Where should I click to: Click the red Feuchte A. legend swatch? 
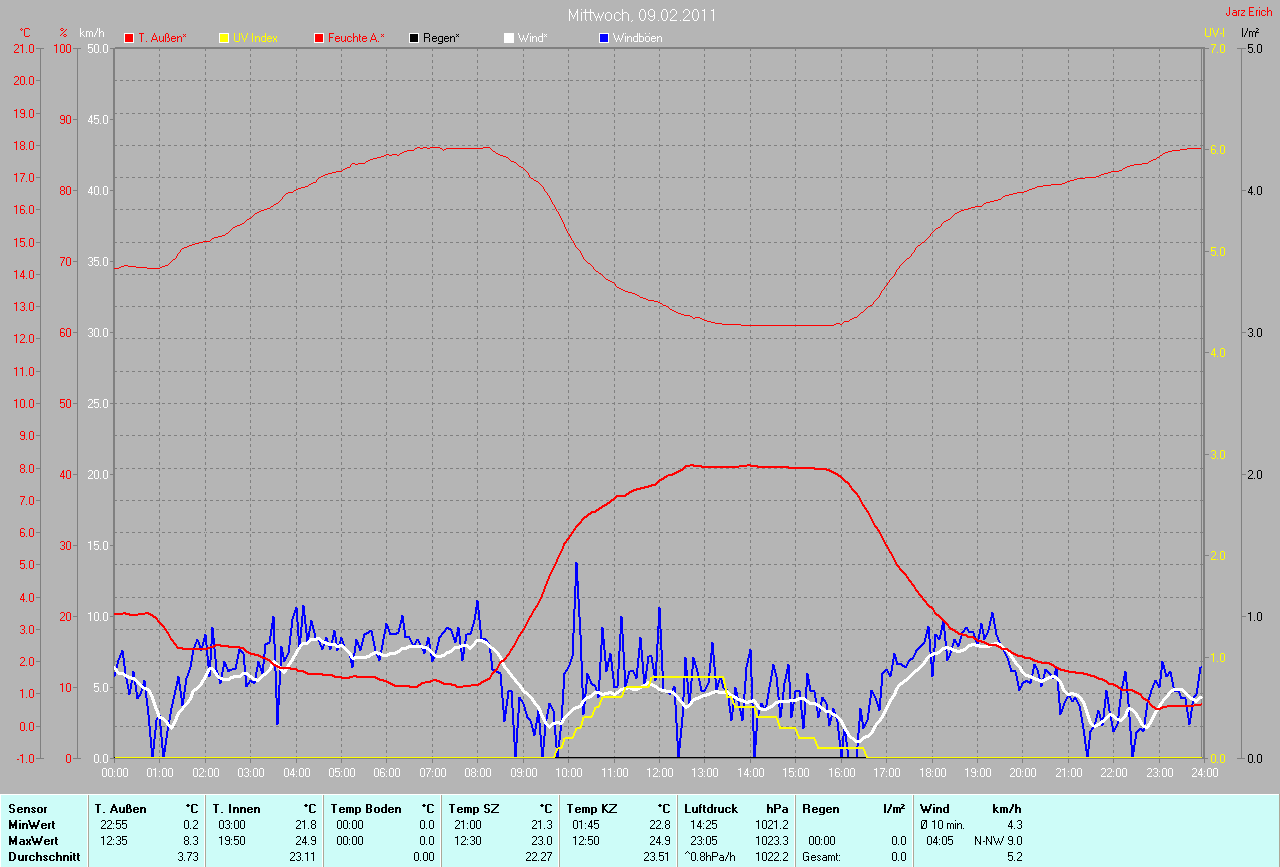(319, 38)
